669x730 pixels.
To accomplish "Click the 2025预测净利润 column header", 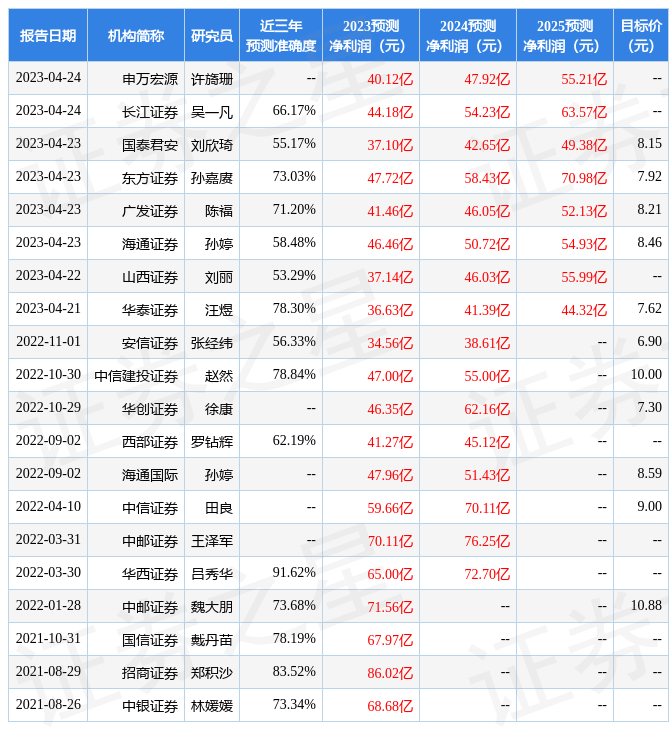I will [565, 35].
